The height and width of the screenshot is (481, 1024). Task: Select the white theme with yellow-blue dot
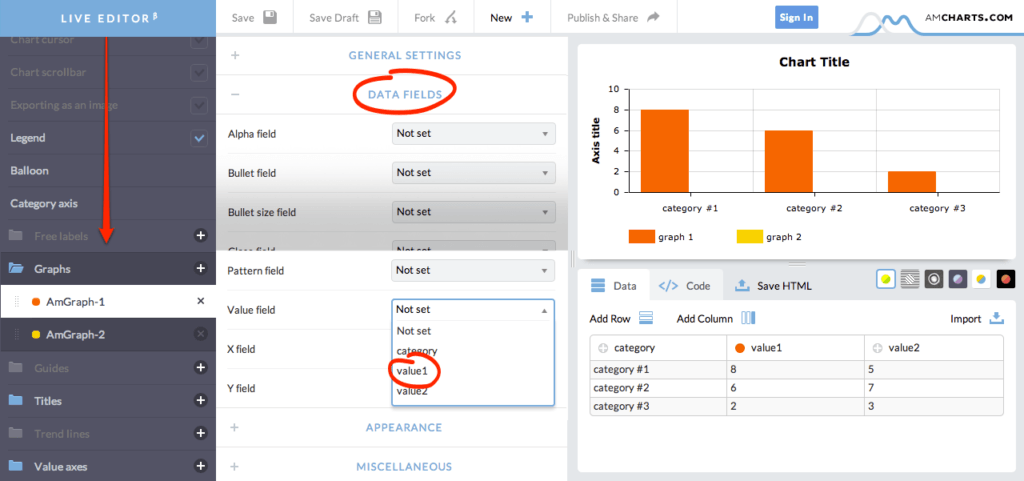point(982,279)
